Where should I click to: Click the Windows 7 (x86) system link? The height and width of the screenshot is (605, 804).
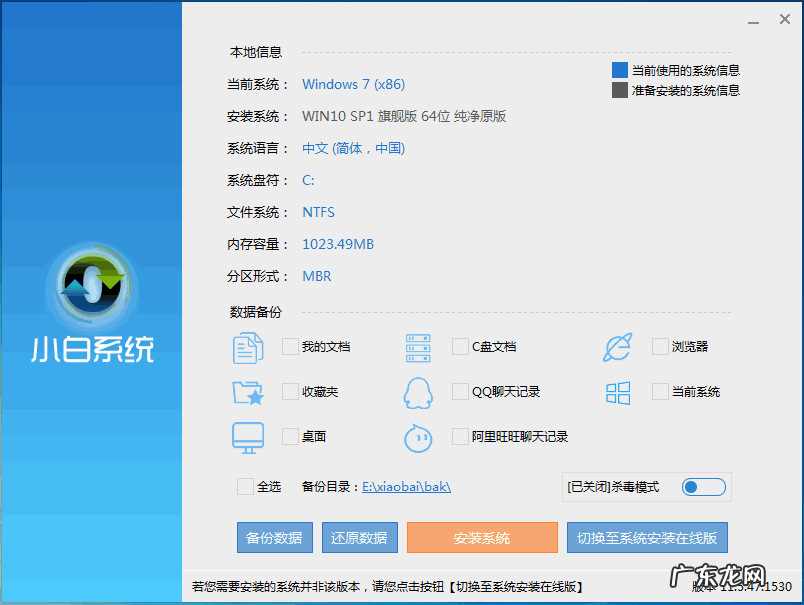tap(353, 84)
